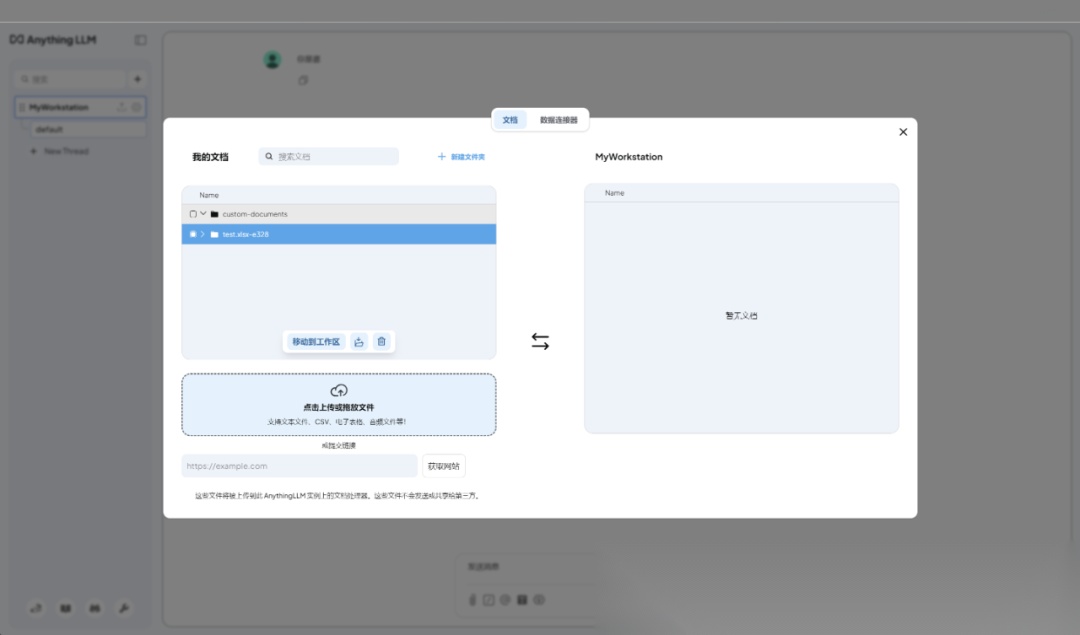Viewport: 1080px width, 635px height.
Task: Click the test.xlsx-e328 file name
Action: [246, 234]
